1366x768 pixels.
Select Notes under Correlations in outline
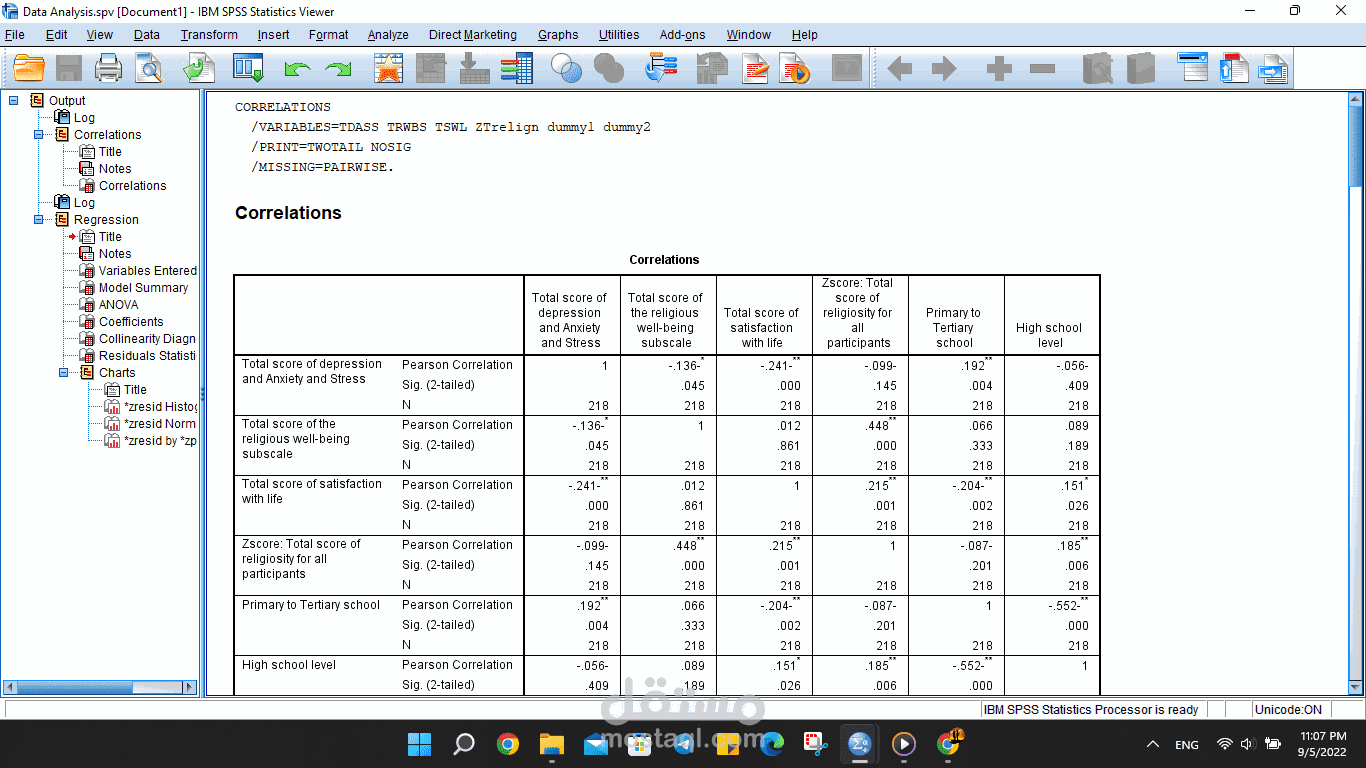[115, 168]
